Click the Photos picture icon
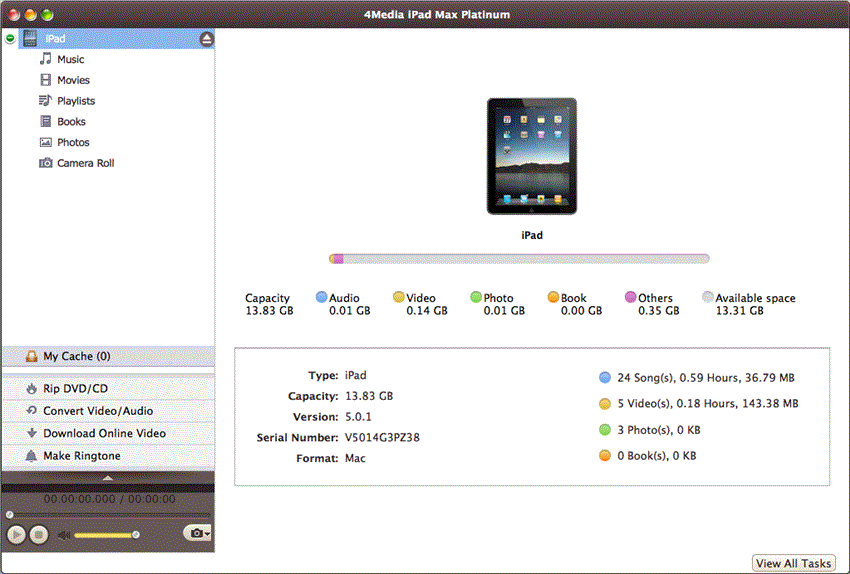The height and width of the screenshot is (574, 850). tap(46, 142)
